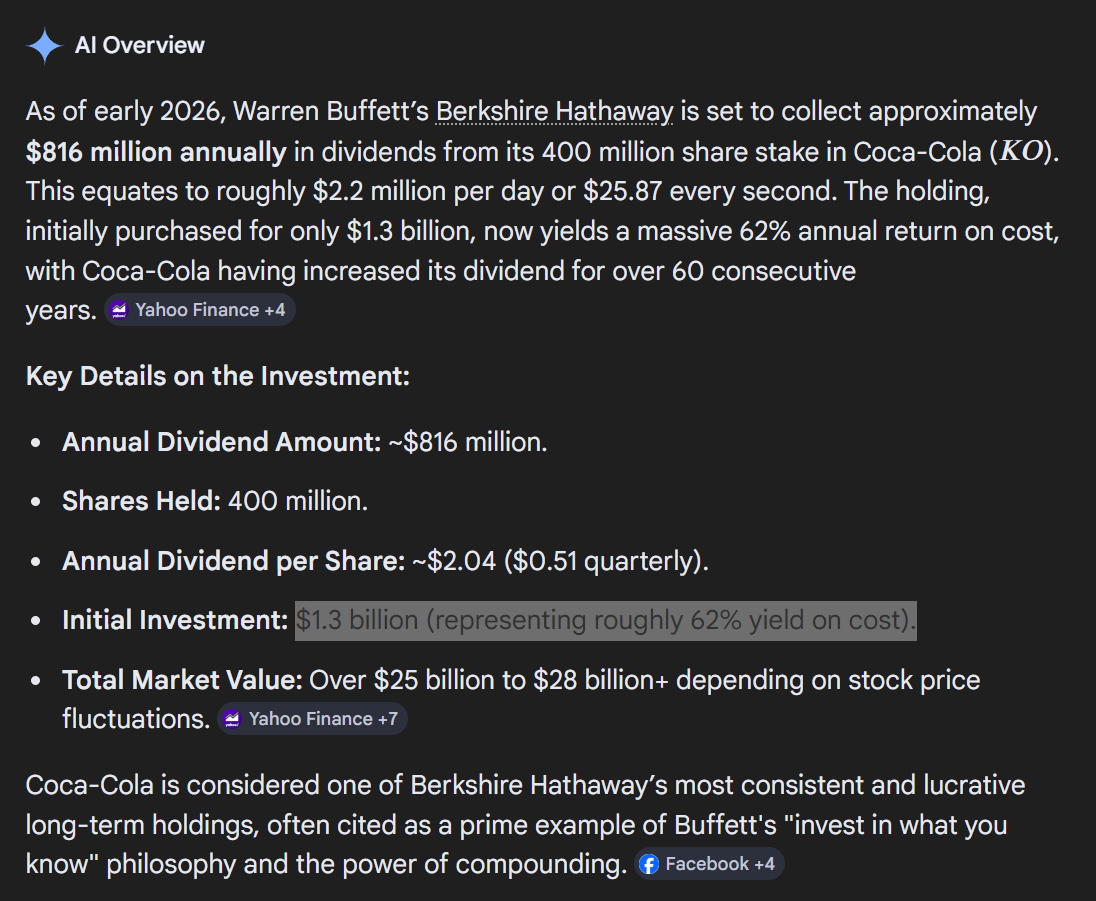Click the KO ticker symbol
The image size is (1096, 901).
1021,152
